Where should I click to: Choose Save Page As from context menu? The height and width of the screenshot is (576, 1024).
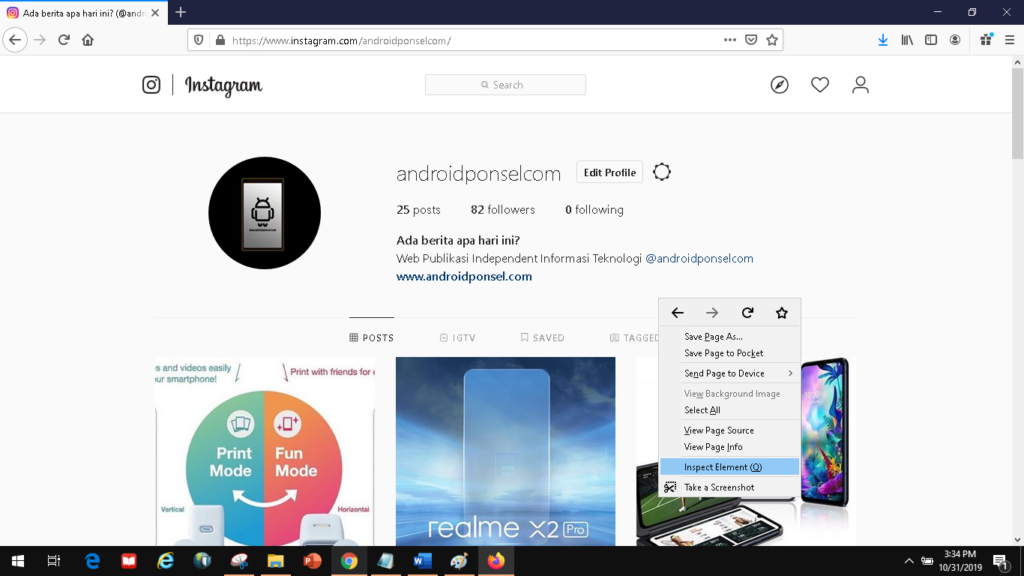point(729,337)
